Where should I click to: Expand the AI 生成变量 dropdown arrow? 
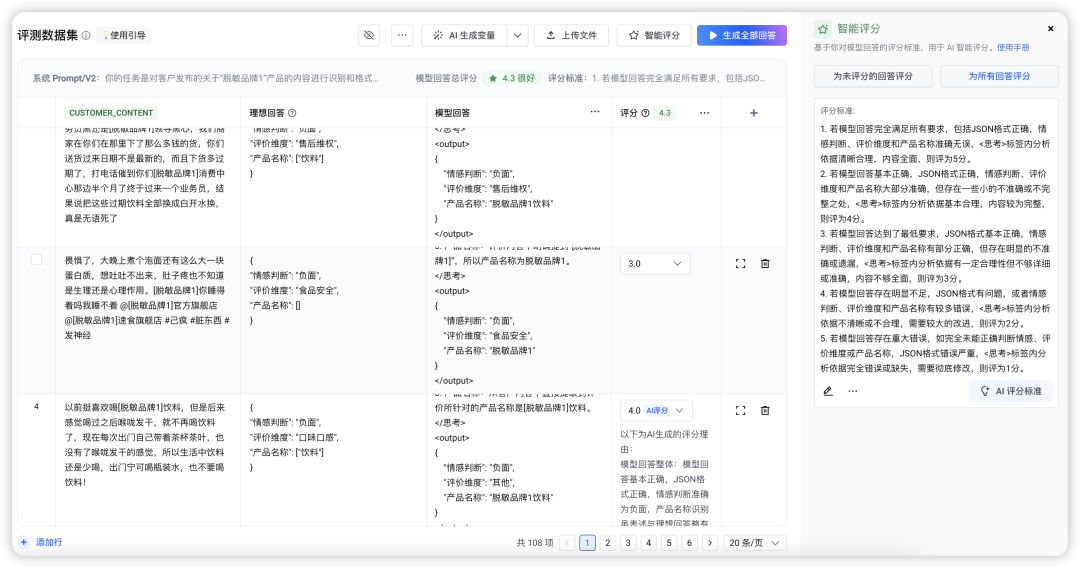tap(517, 35)
